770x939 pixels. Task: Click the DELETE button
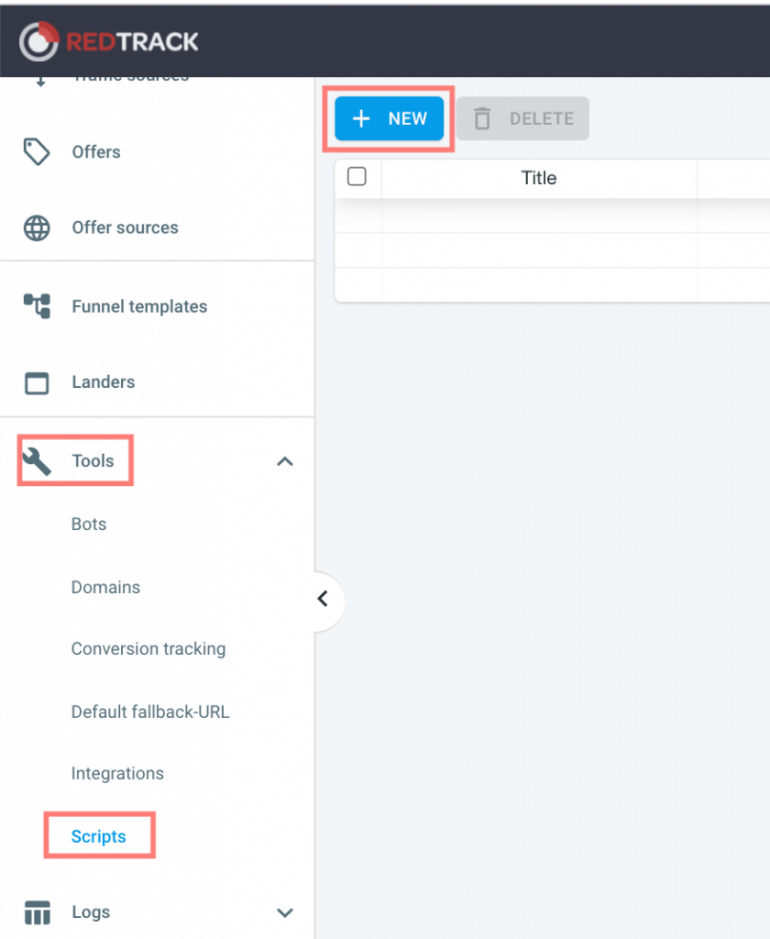click(x=523, y=118)
